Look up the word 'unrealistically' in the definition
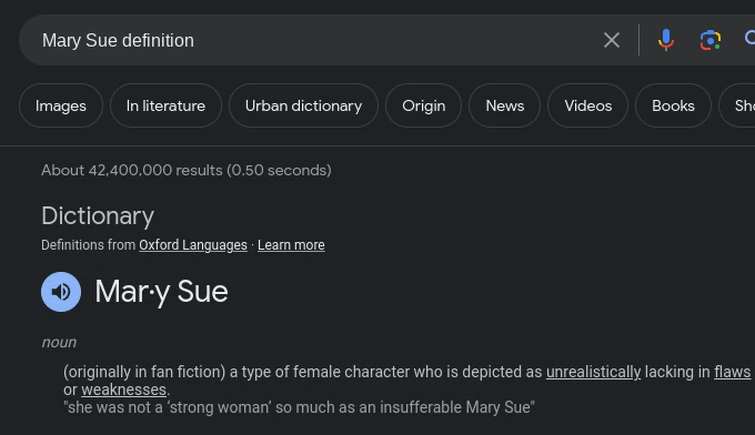The width and height of the screenshot is (755, 435). (x=593, y=372)
